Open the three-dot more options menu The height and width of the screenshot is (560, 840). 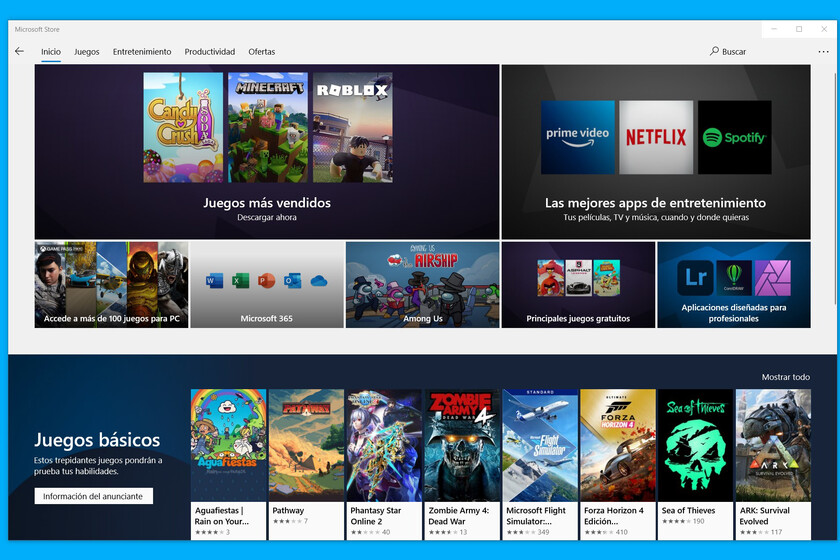(823, 52)
